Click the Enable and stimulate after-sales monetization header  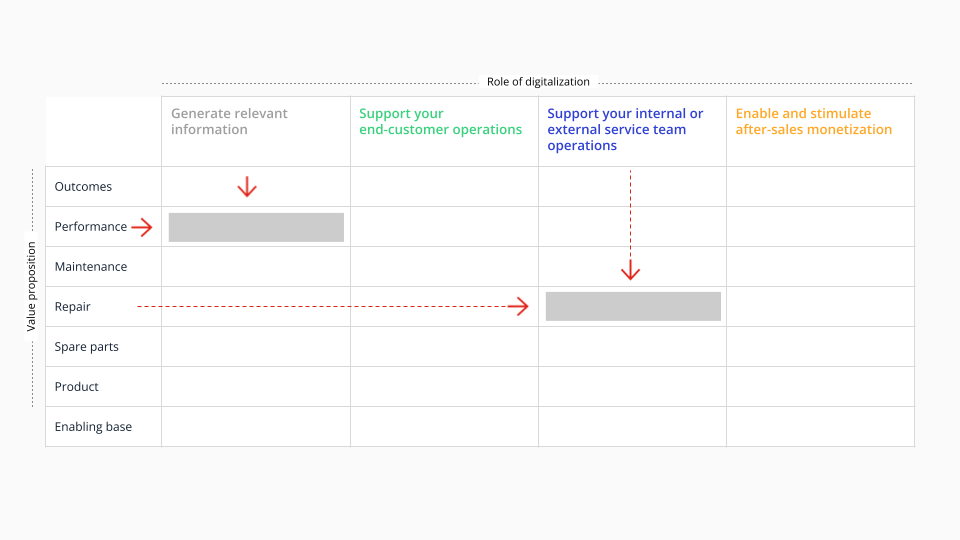[814, 121]
